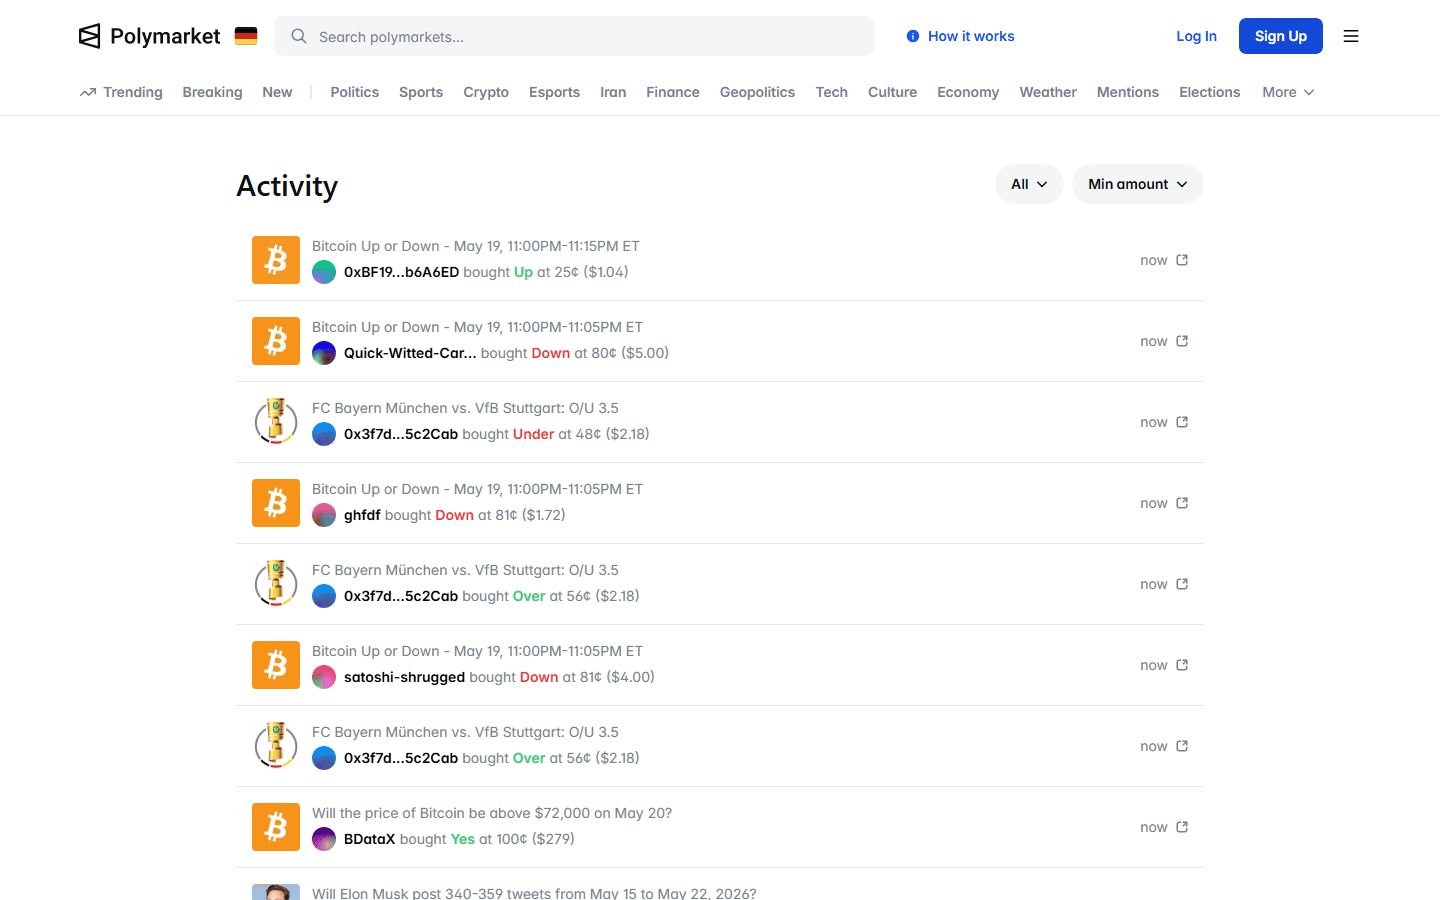Screen dimensions: 1440x900
Task: Open user profile satoshi-shrugged
Action: point(404,677)
